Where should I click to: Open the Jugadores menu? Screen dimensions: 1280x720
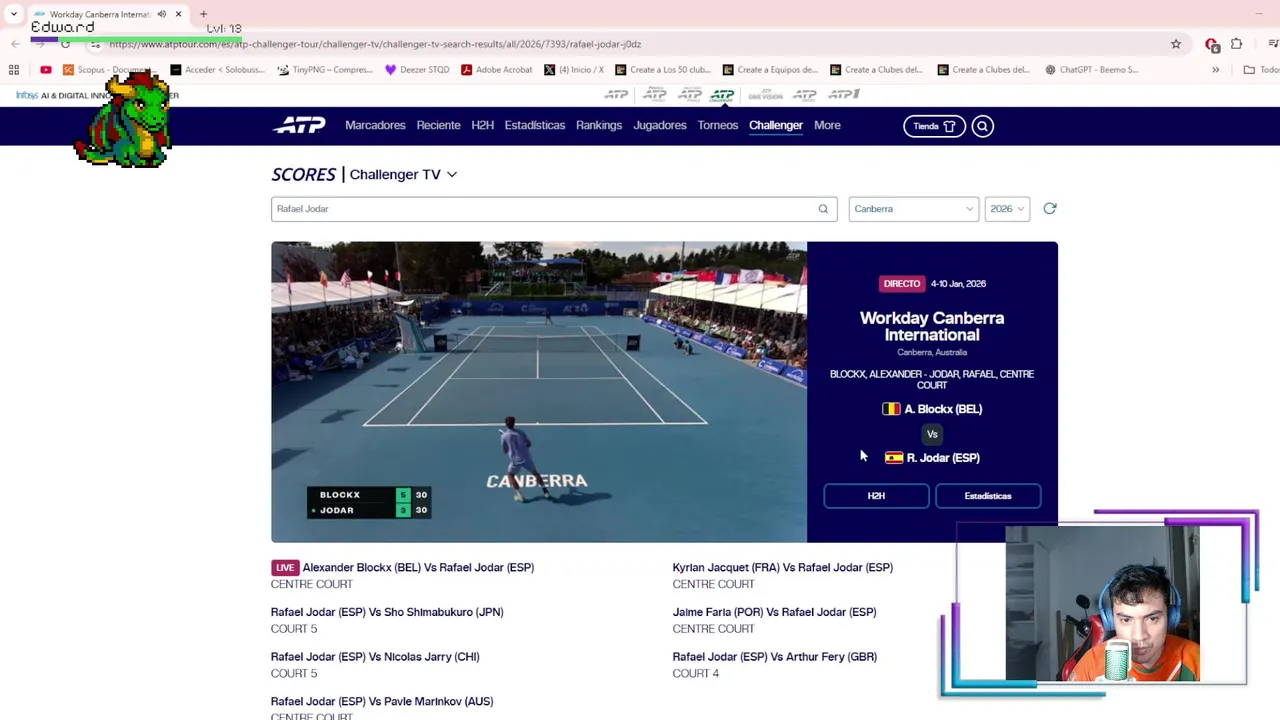point(660,125)
